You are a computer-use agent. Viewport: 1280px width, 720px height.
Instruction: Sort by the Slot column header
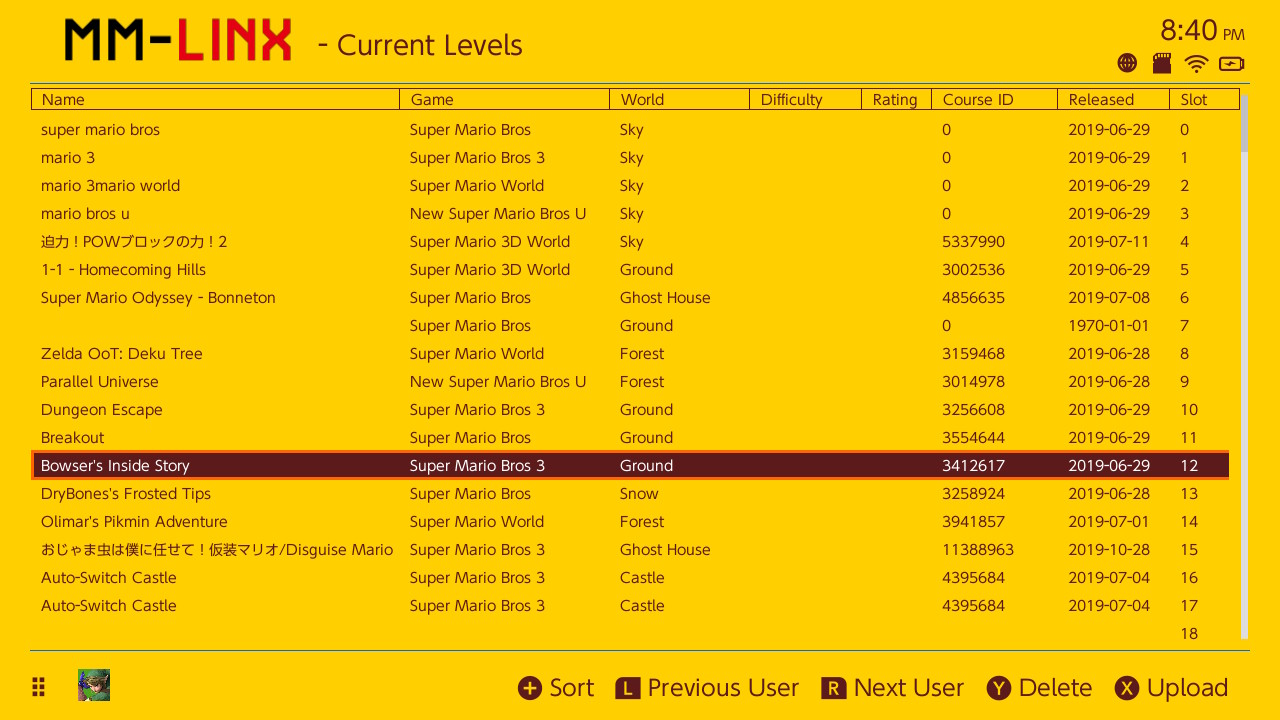point(1205,99)
